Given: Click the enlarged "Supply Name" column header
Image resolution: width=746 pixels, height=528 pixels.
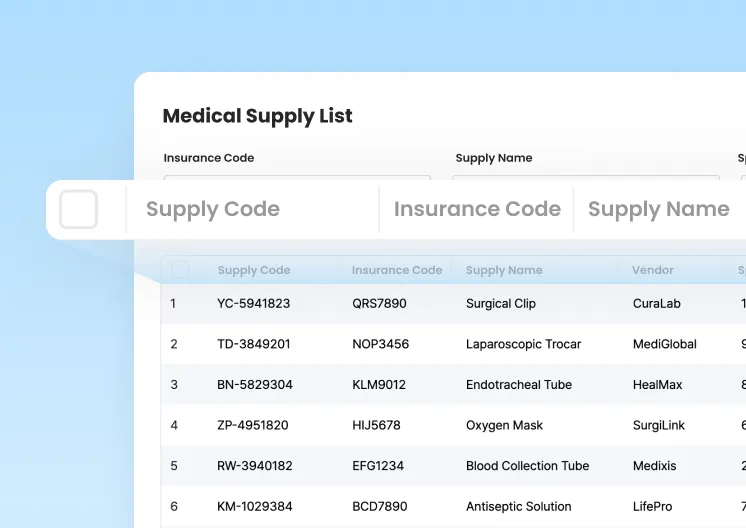Looking at the screenshot, I should tap(658, 210).
